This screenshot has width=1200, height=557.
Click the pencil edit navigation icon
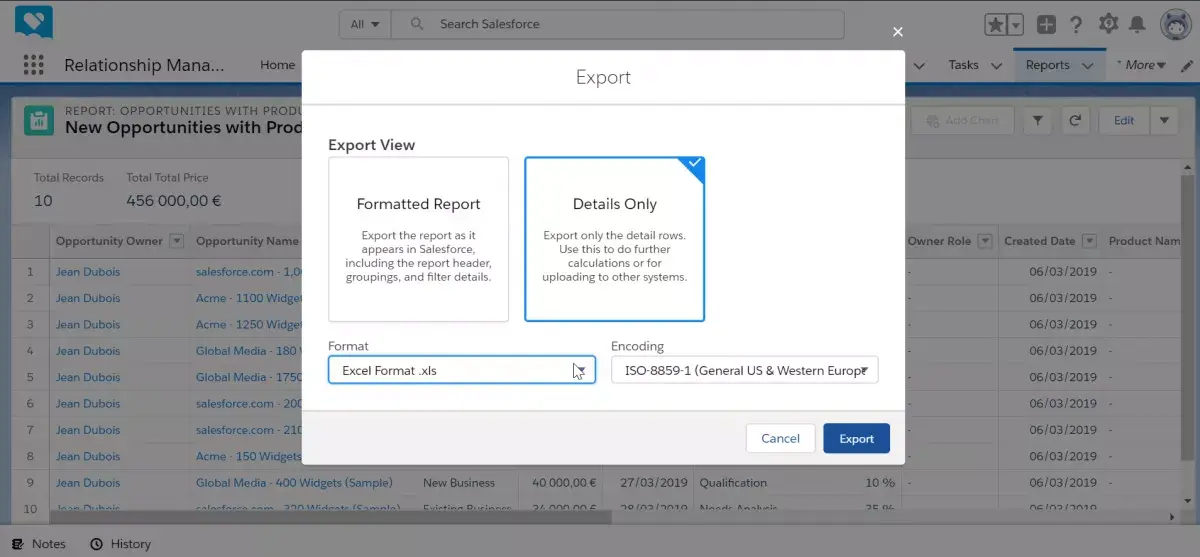click(x=1187, y=65)
